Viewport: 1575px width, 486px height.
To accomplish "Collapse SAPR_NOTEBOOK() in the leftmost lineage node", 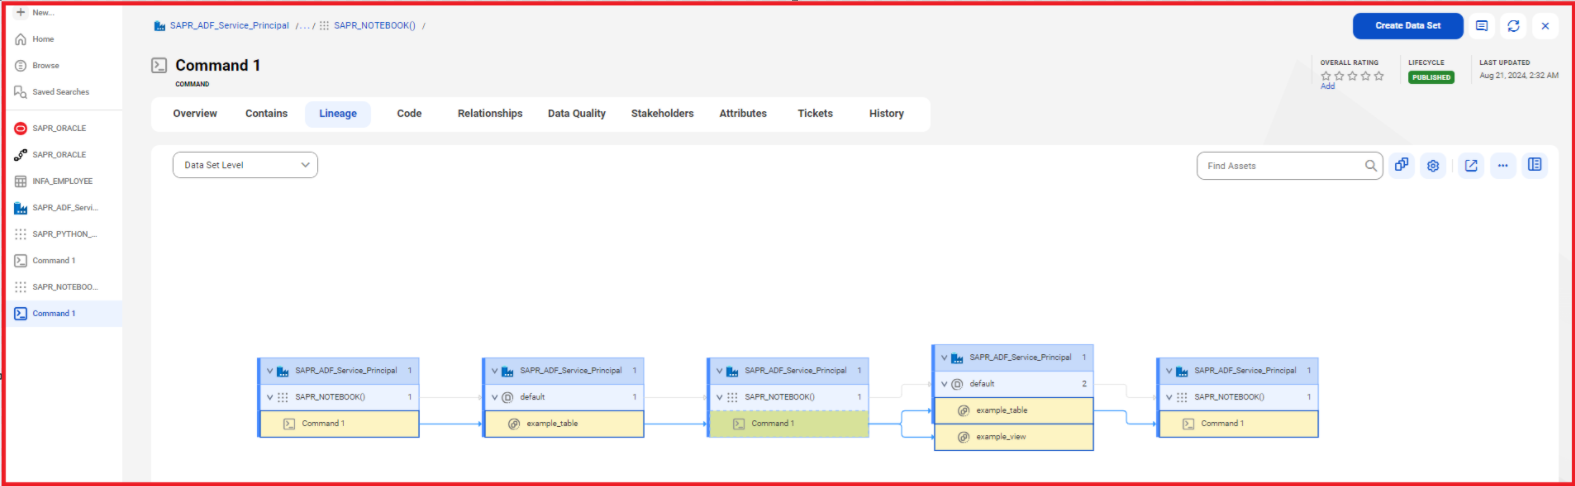I will pos(269,397).
